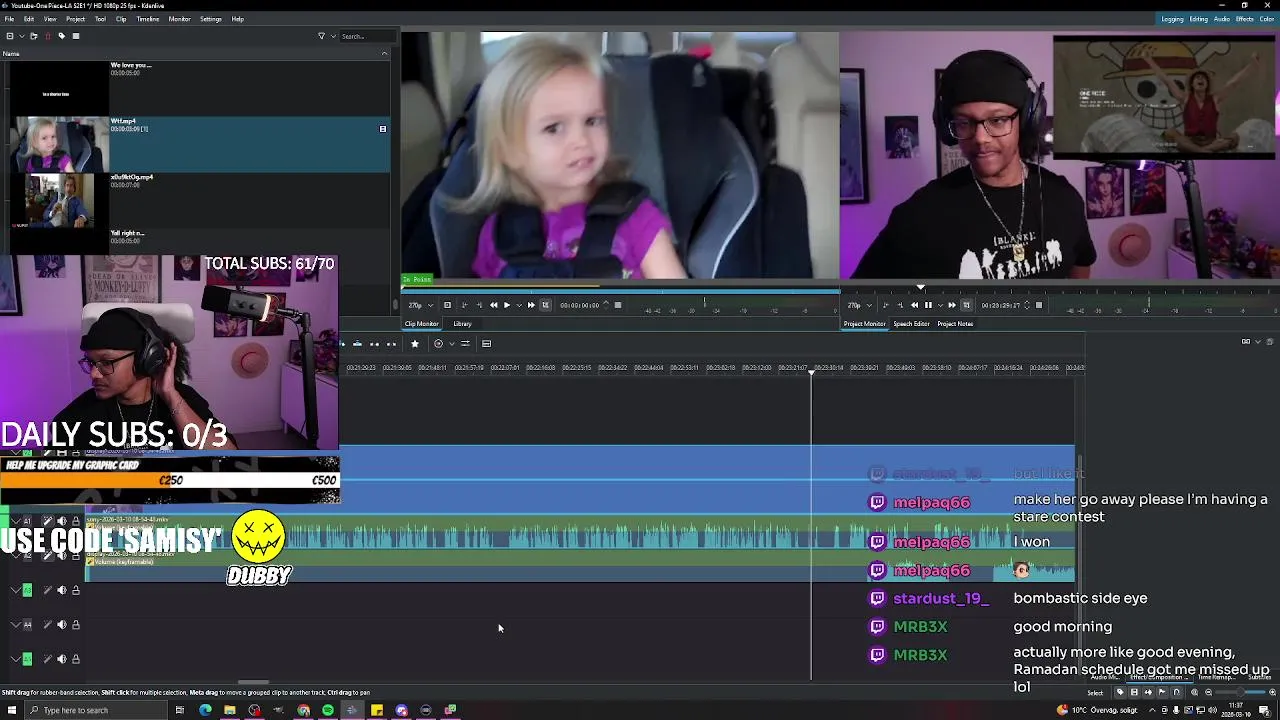This screenshot has width=1280, height=720.
Task: Open the Timeline menu
Action: (147, 19)
